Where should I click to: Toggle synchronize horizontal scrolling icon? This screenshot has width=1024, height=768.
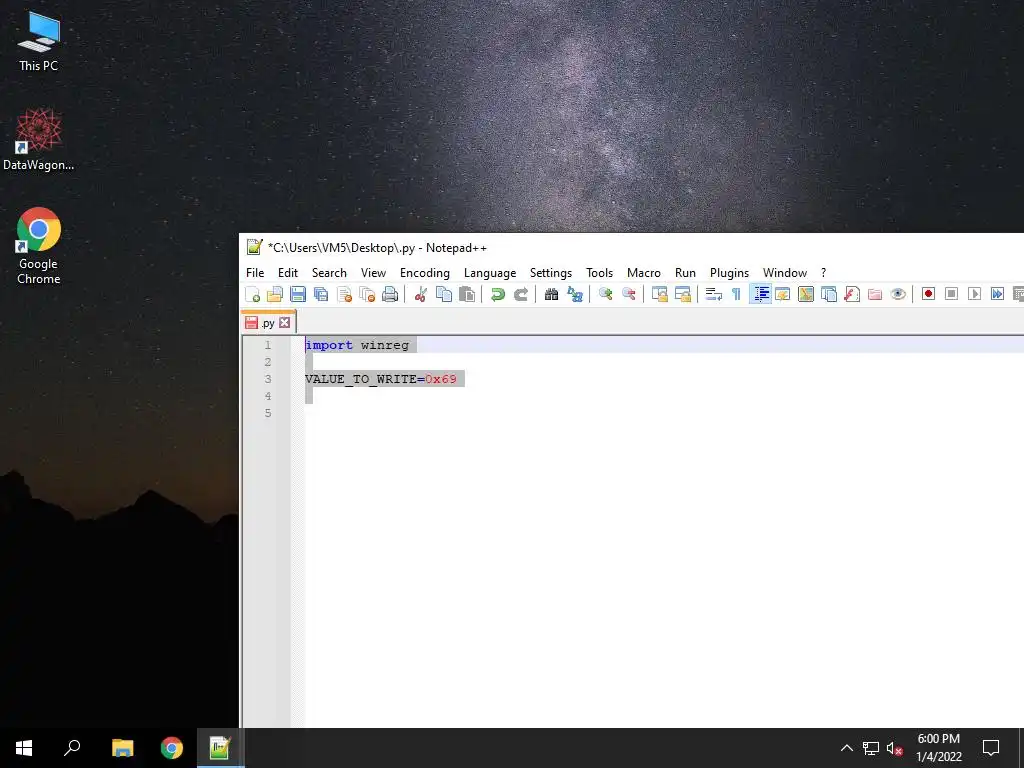pos(682,294)
